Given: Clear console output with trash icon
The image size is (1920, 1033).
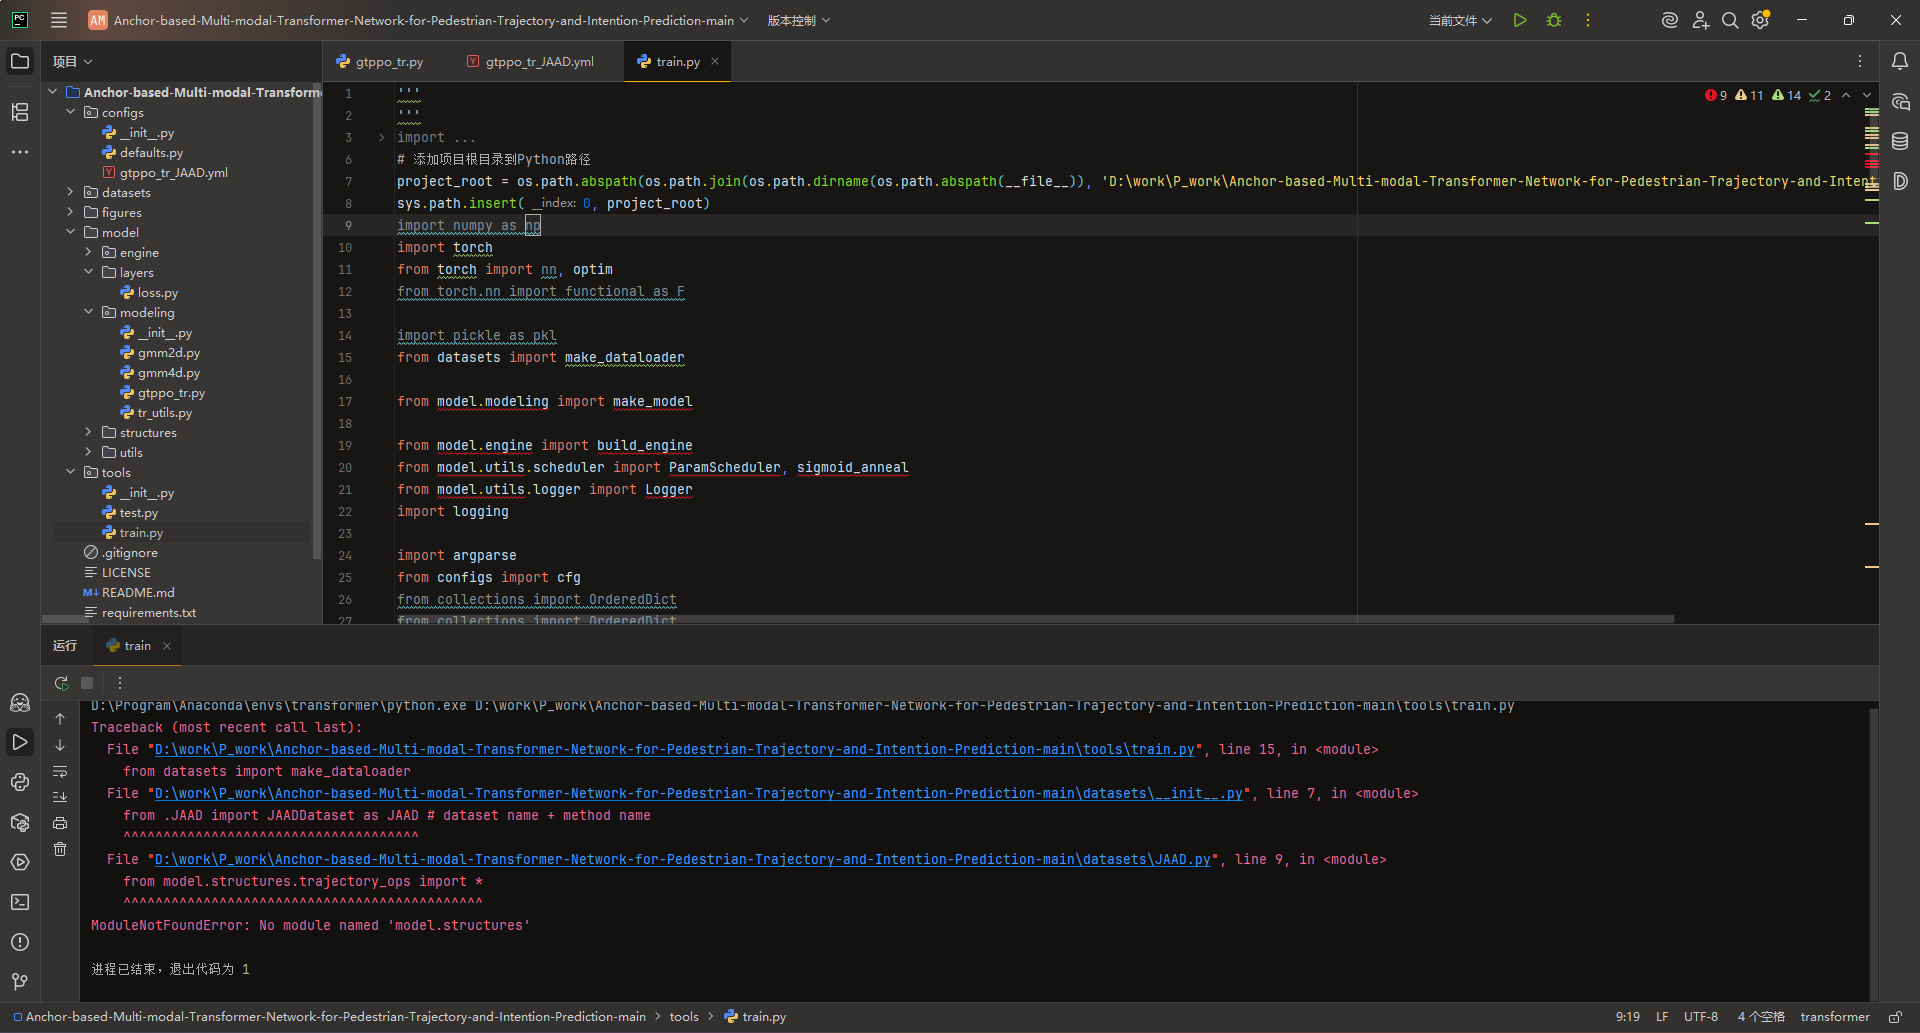Looking at the screenshot, I should (x=60, y=849).
